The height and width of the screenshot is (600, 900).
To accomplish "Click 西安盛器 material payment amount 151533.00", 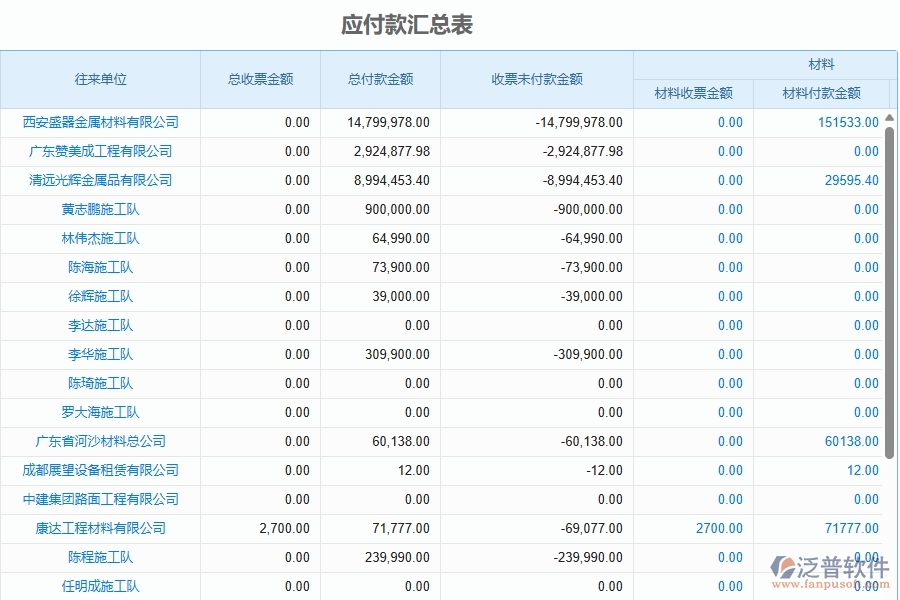I will (x=849, y=122).
